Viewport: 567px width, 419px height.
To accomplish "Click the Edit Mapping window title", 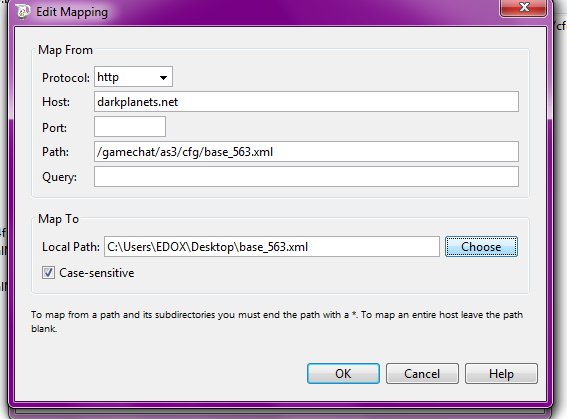I will (x=72, y=12).
